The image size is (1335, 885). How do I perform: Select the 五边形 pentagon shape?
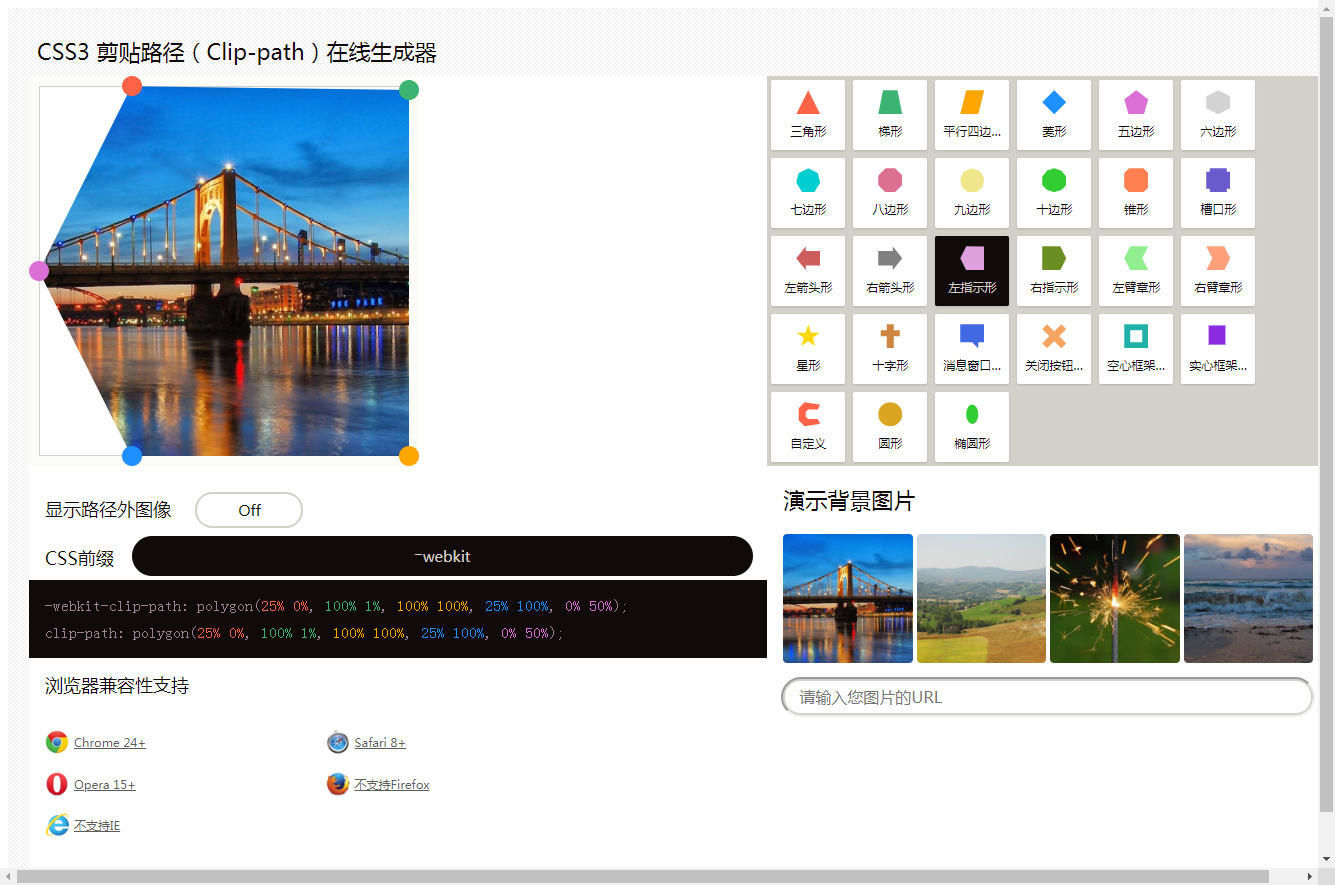(x=1135, y=114)
